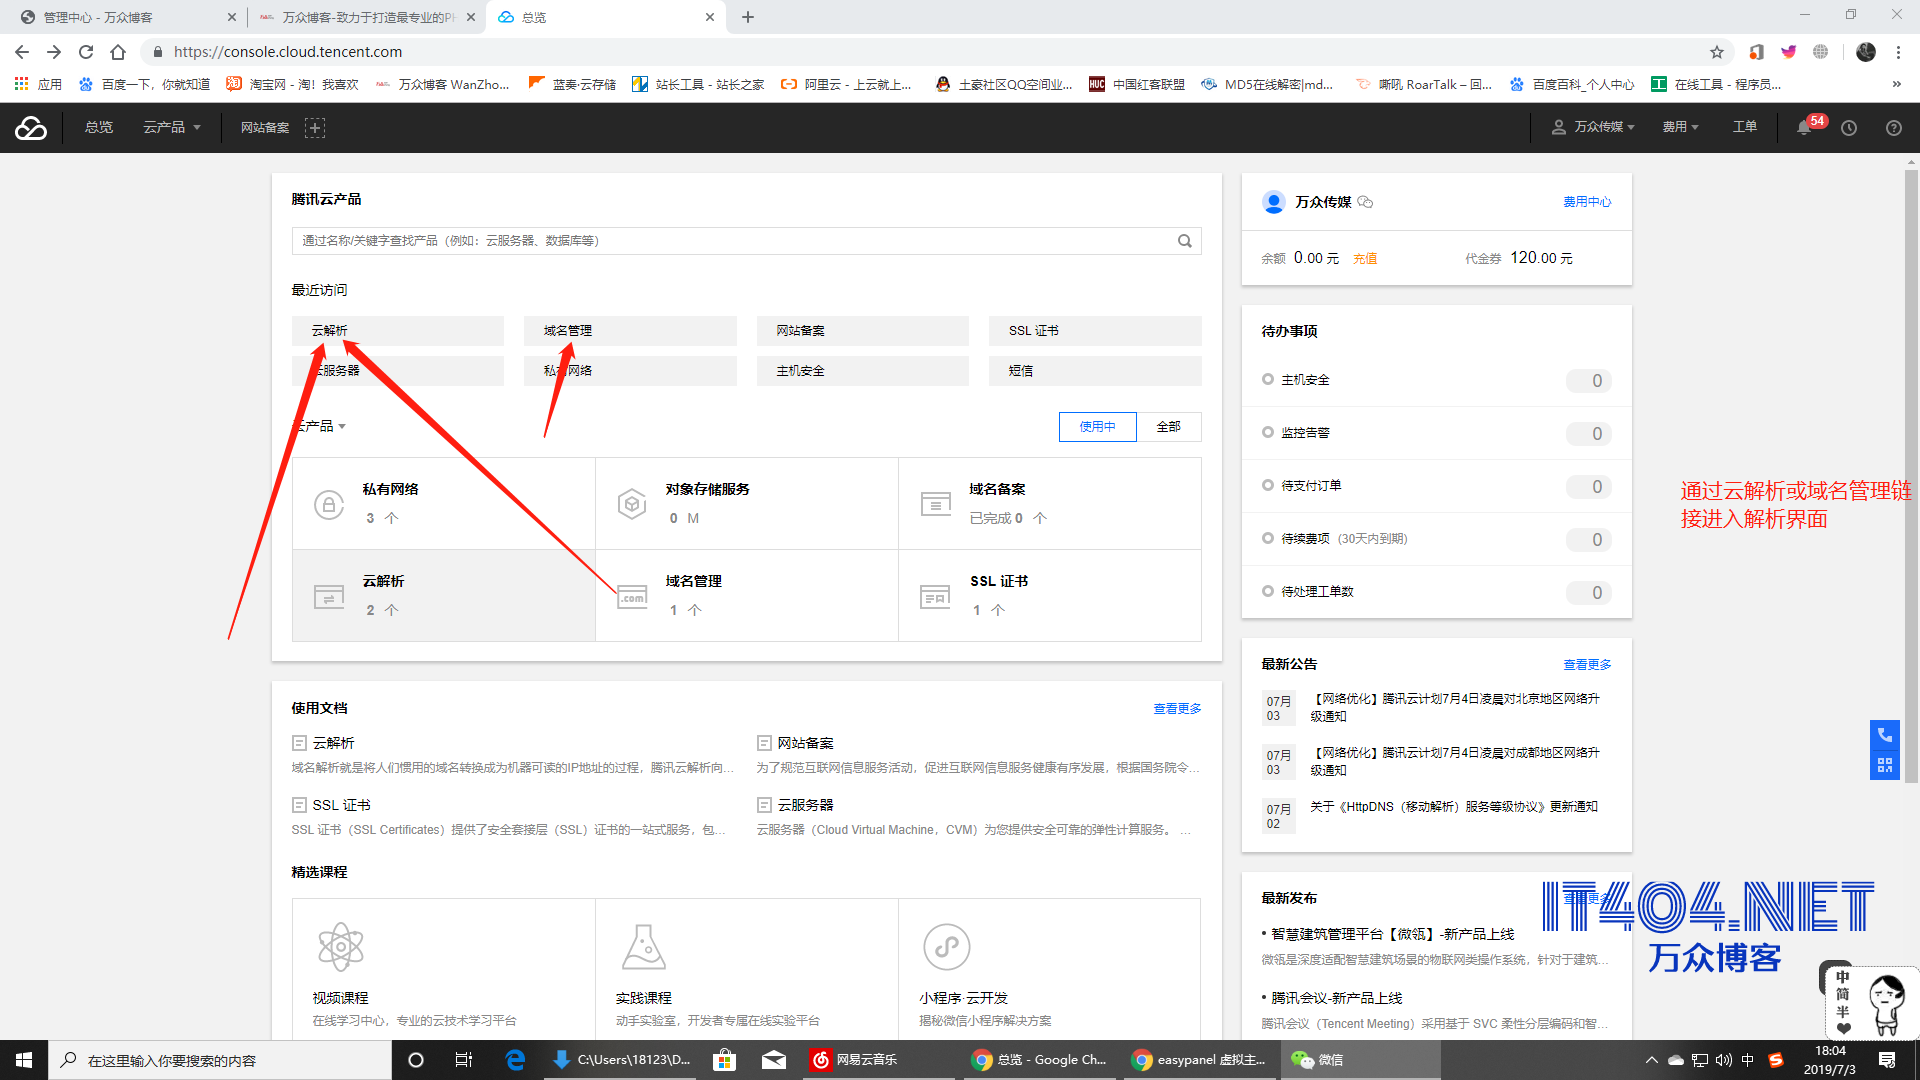Screen dimensions: 1920x1080
Task: Open the help question mark icon
Action: click(x=1893, y=128)
